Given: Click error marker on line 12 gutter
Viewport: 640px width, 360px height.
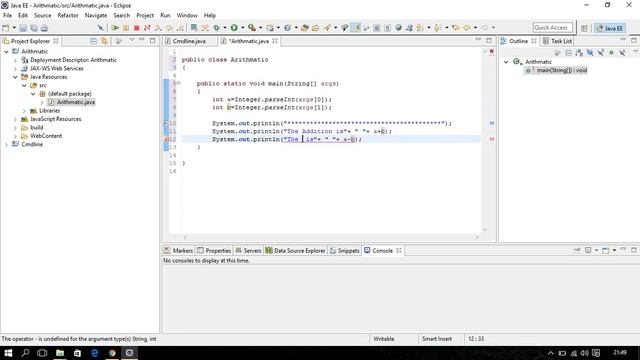Looking at the screenshot, I should point(167,139).
